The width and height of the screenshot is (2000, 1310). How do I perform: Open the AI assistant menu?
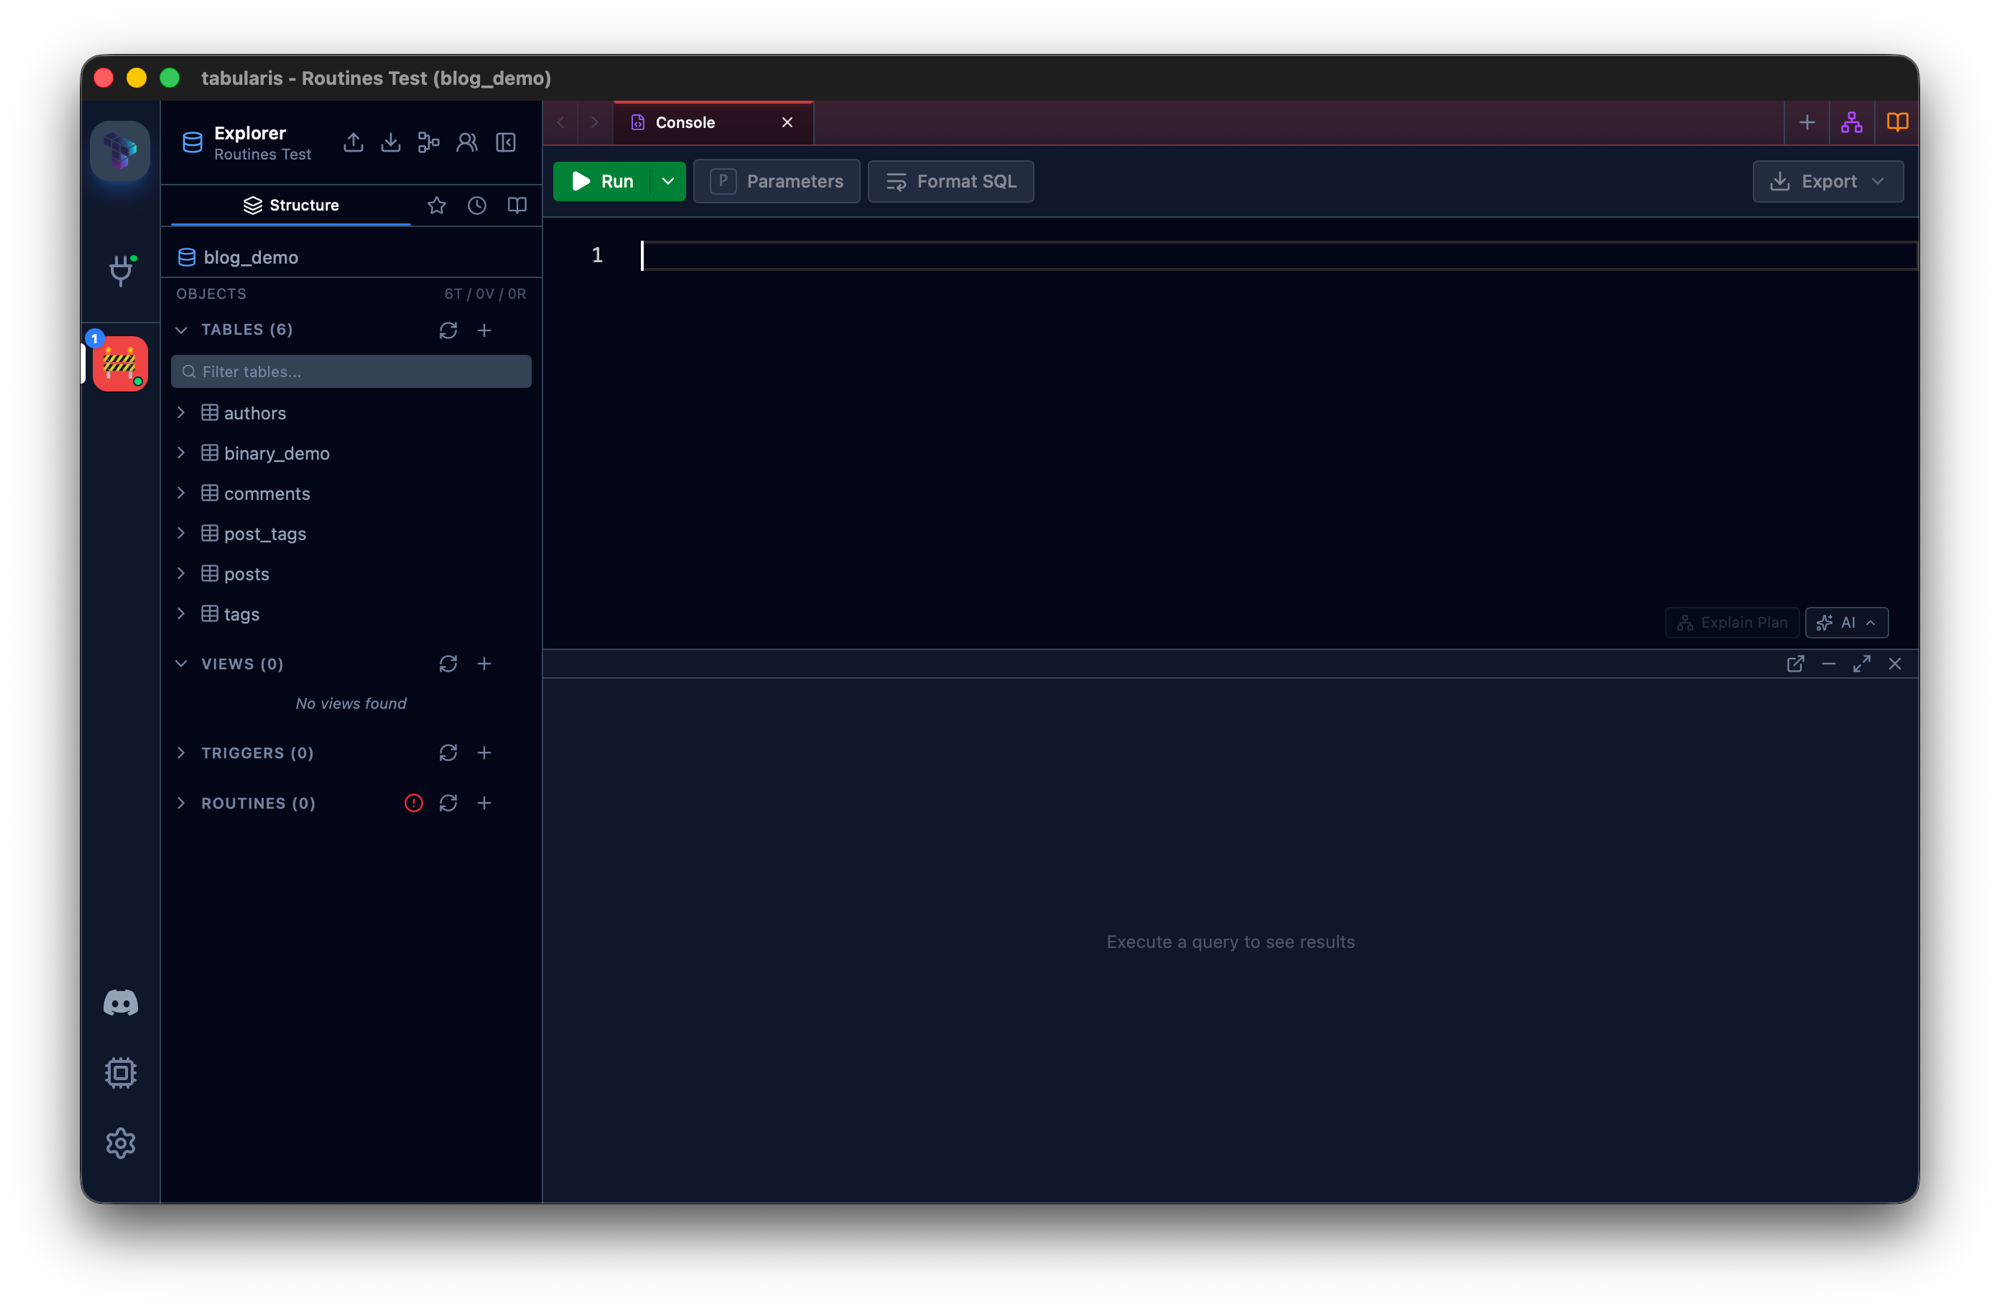(1847, 622)
